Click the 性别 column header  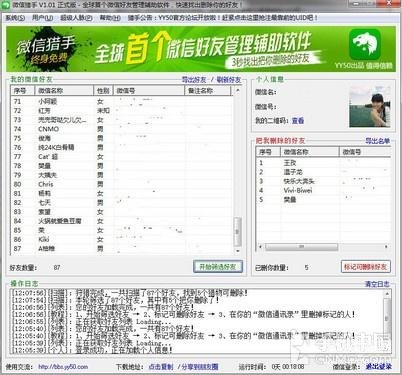104,90
